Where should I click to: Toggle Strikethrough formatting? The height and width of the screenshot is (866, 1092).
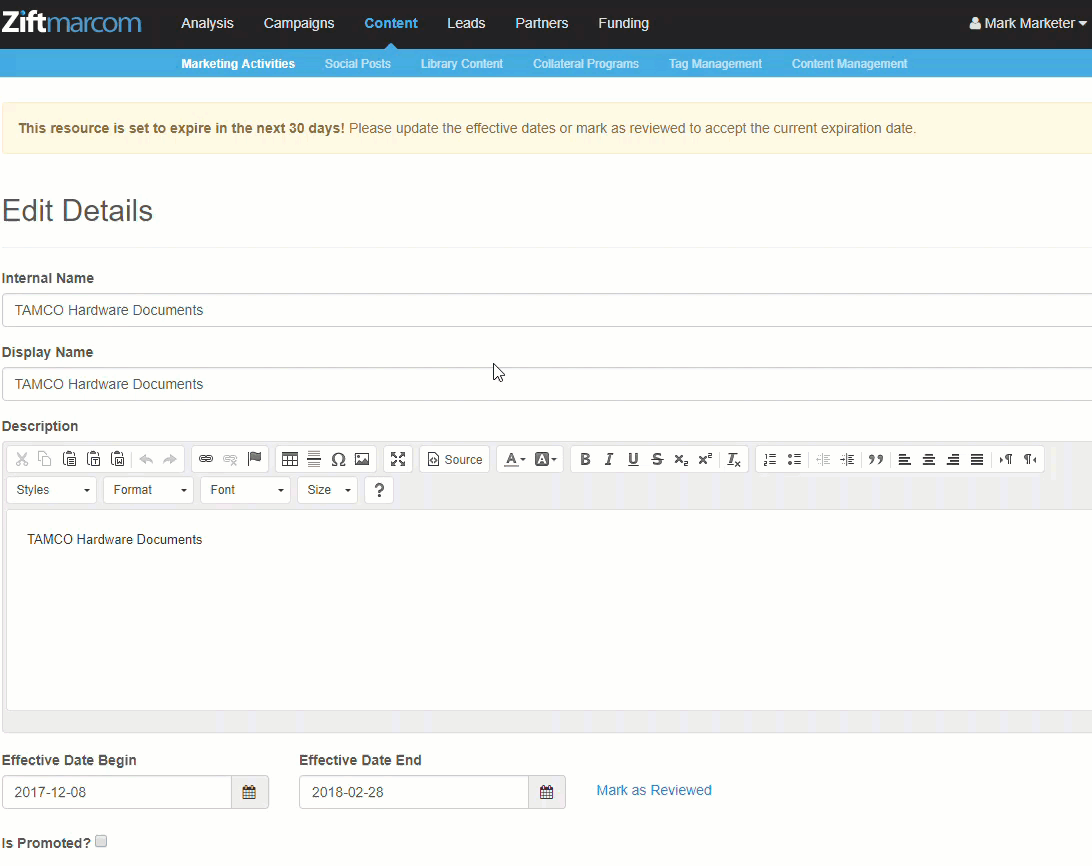click(657, 459)
